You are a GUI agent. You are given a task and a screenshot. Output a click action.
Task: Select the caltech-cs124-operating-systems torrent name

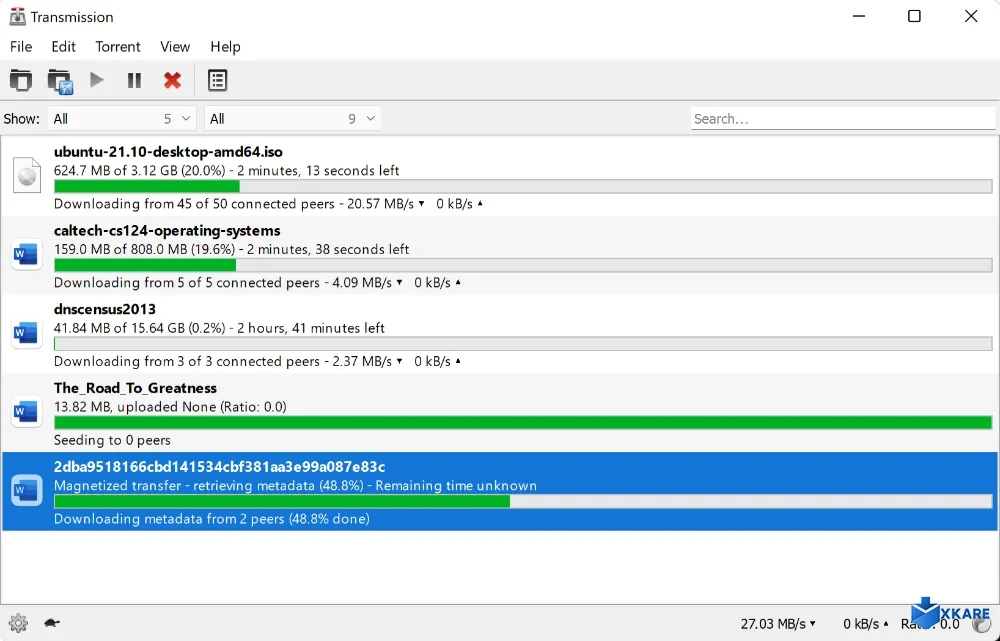pyautogui.click(x=167, y=230)
